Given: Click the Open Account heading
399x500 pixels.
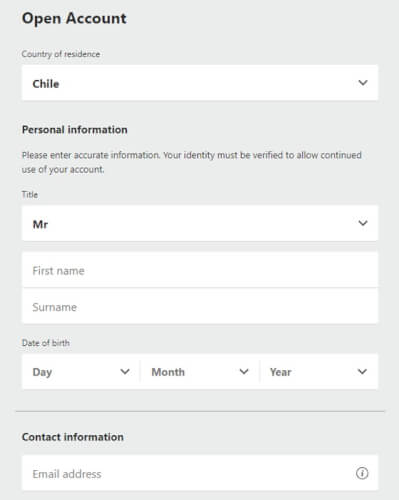Looking at the screenshot, I should [74, 18].
